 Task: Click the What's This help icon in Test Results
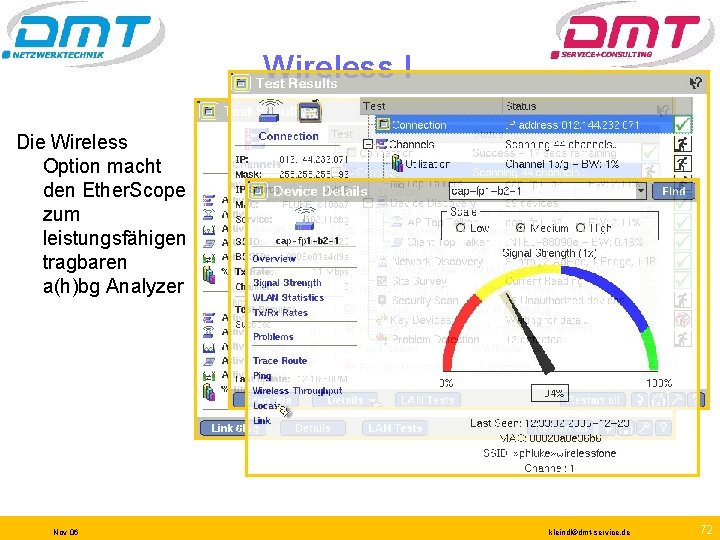(x=696, y=83)
